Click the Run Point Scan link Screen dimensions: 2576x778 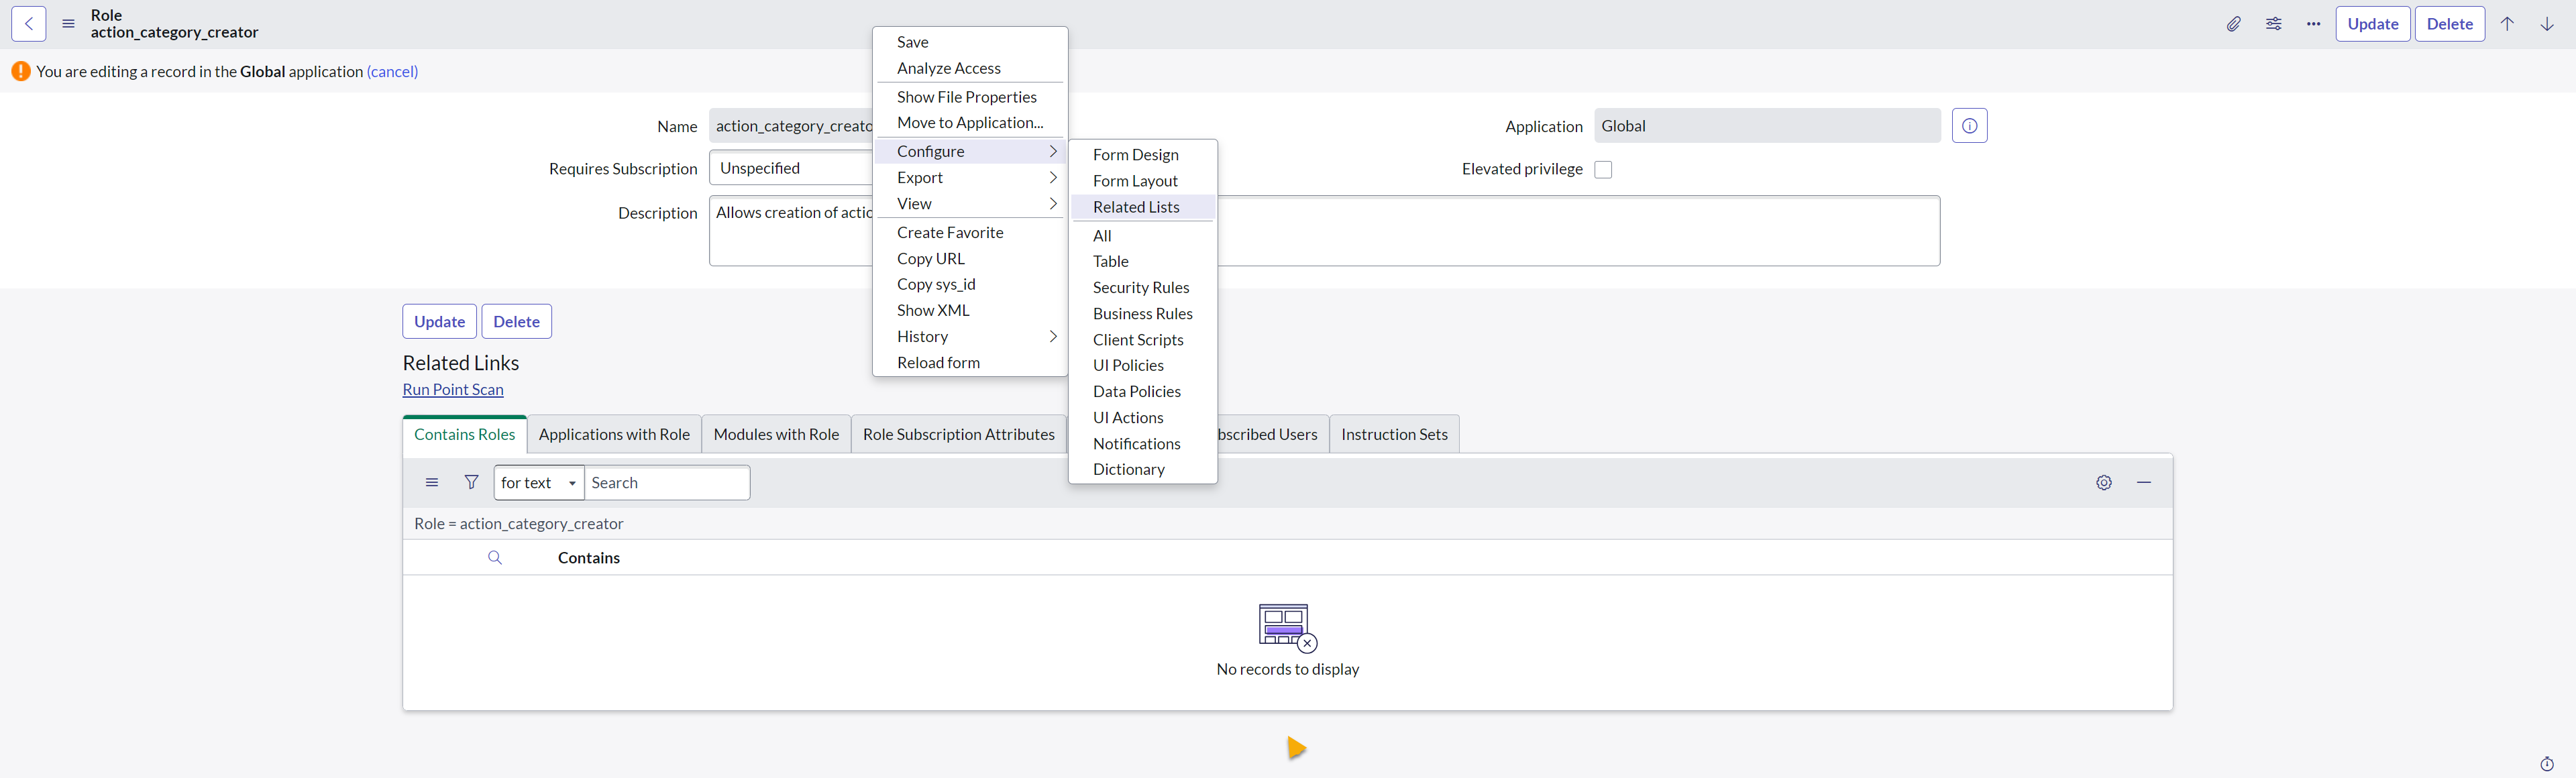click(x=453, y=389)
